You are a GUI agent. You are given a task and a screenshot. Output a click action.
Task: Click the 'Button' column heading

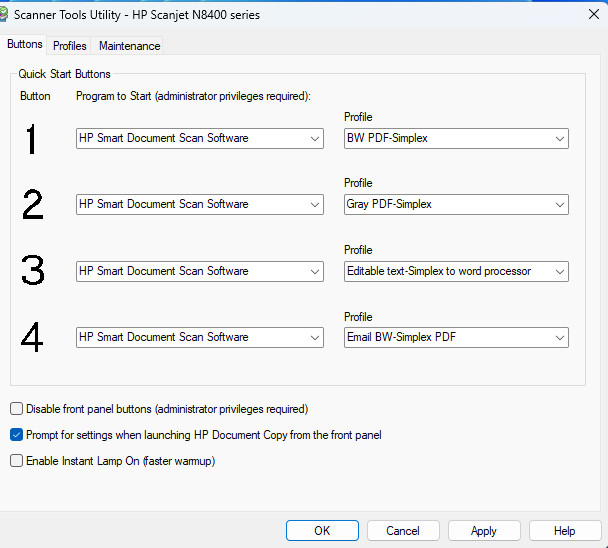pos(35,96)
